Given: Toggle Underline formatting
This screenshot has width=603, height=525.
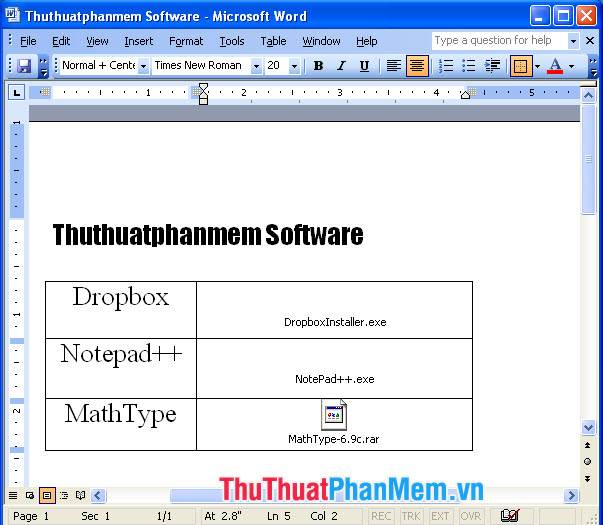Looking at the screenshot, I should coord(364,66).
